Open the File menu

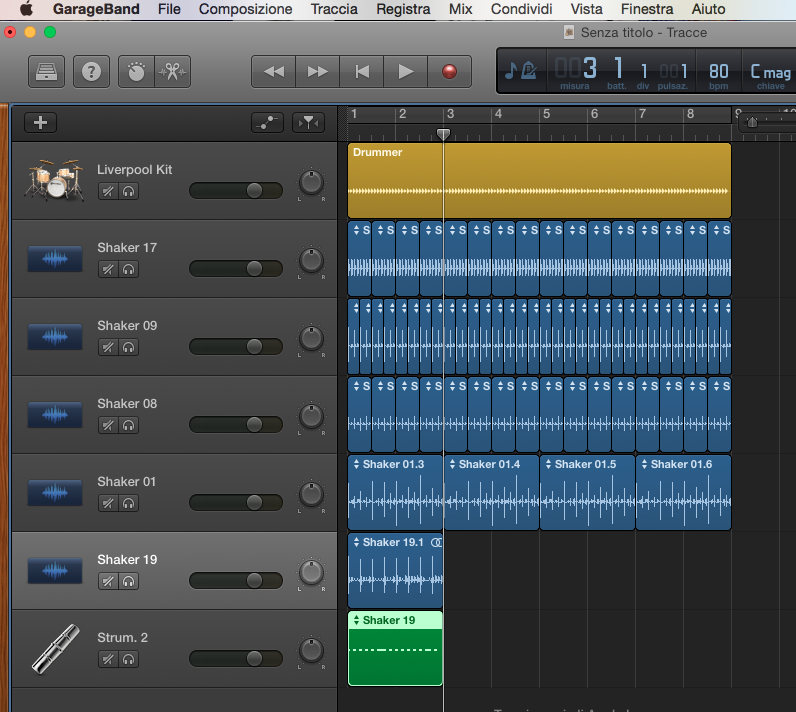pyautogui.click(x=169, y=9)
